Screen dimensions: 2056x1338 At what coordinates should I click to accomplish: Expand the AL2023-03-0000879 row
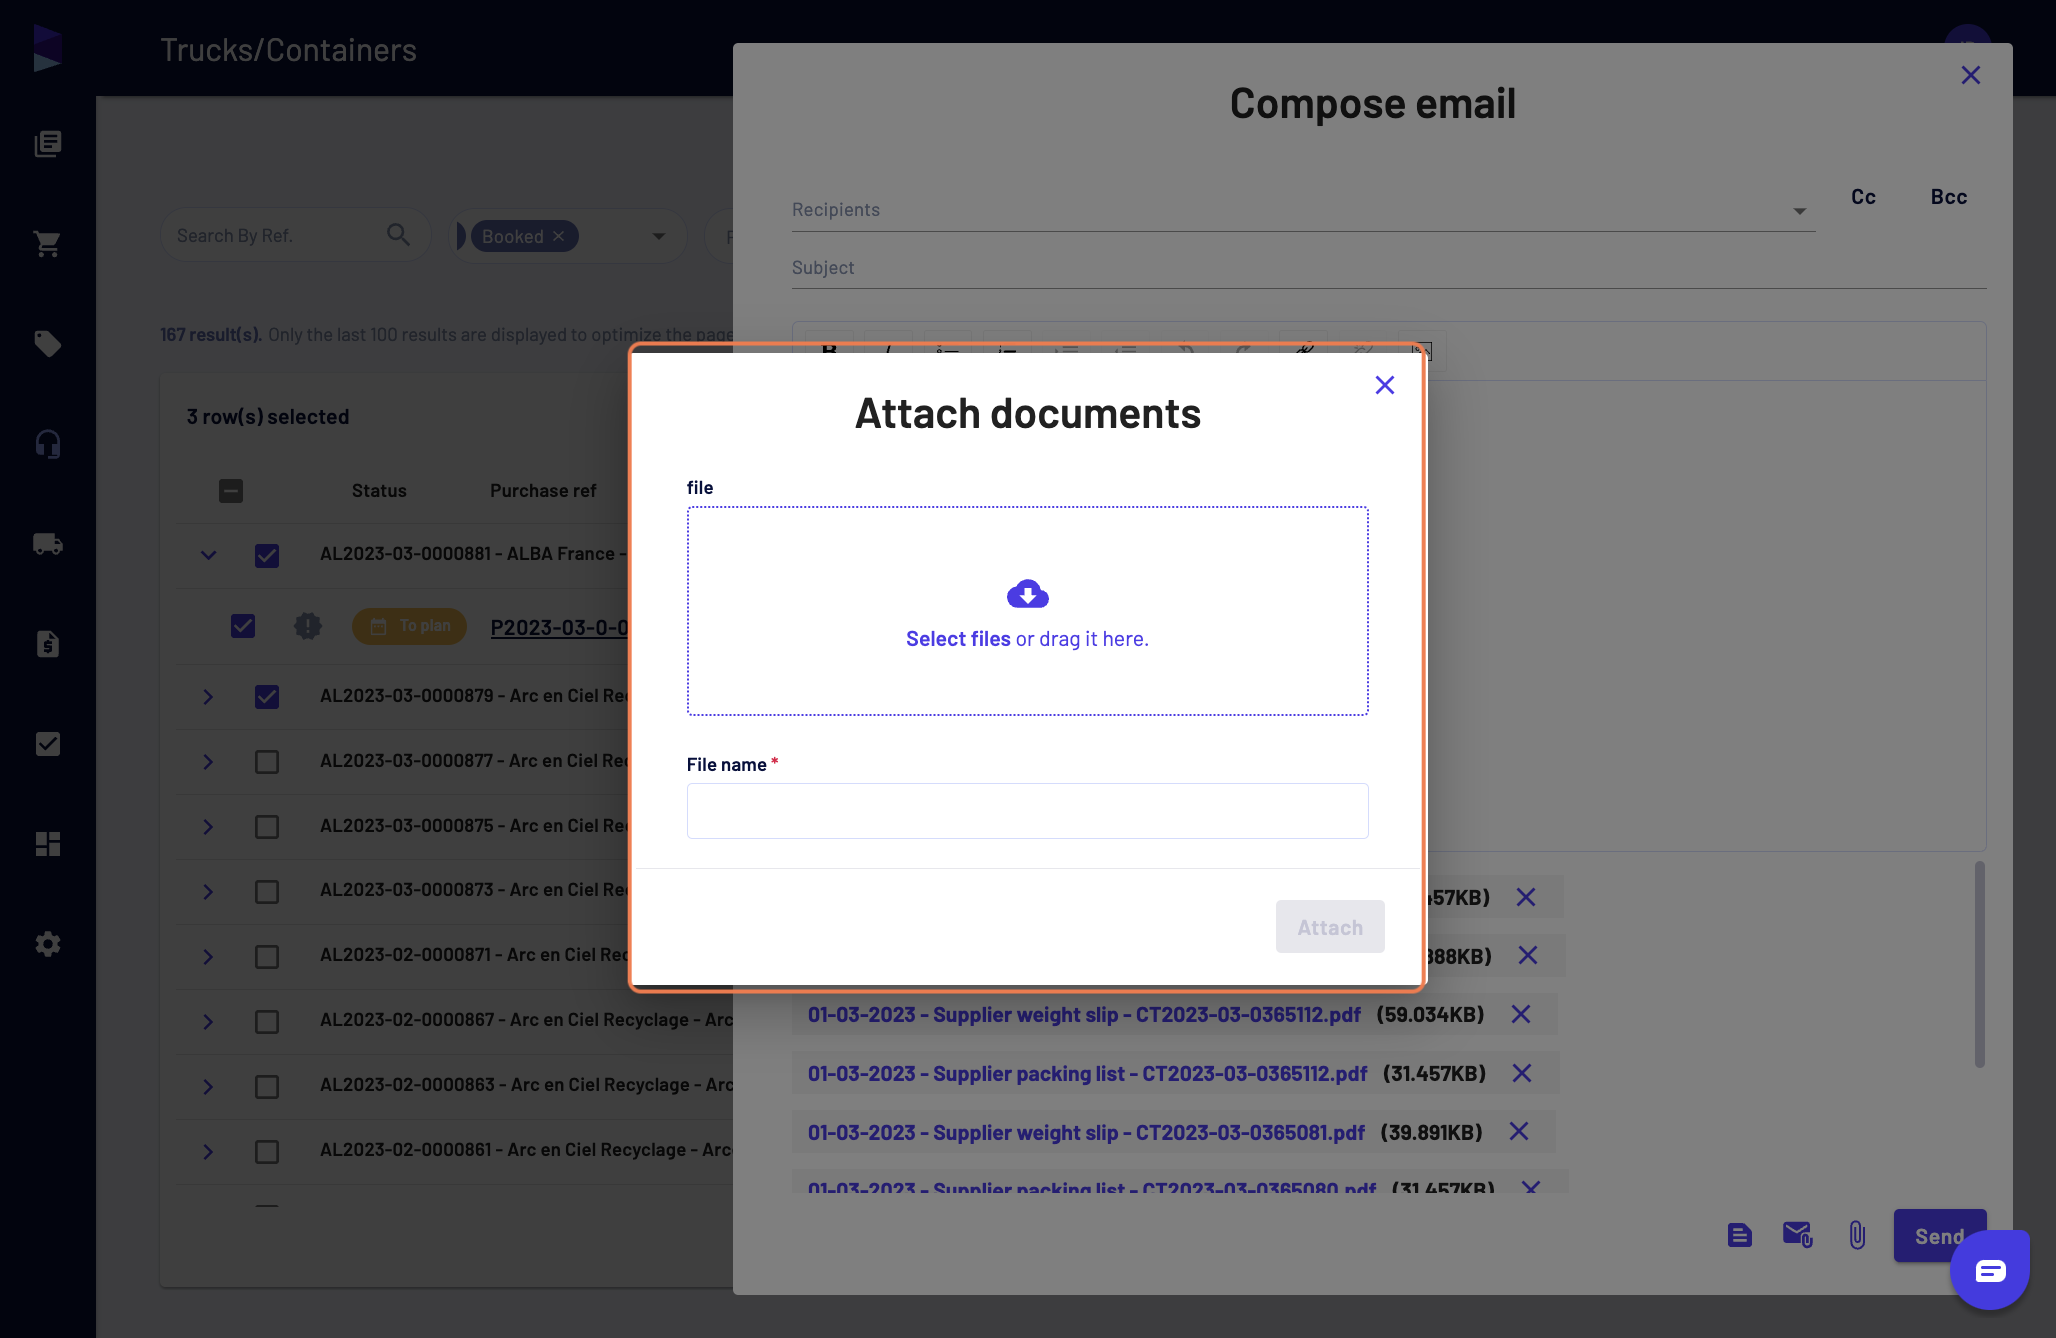click(208, 696)
